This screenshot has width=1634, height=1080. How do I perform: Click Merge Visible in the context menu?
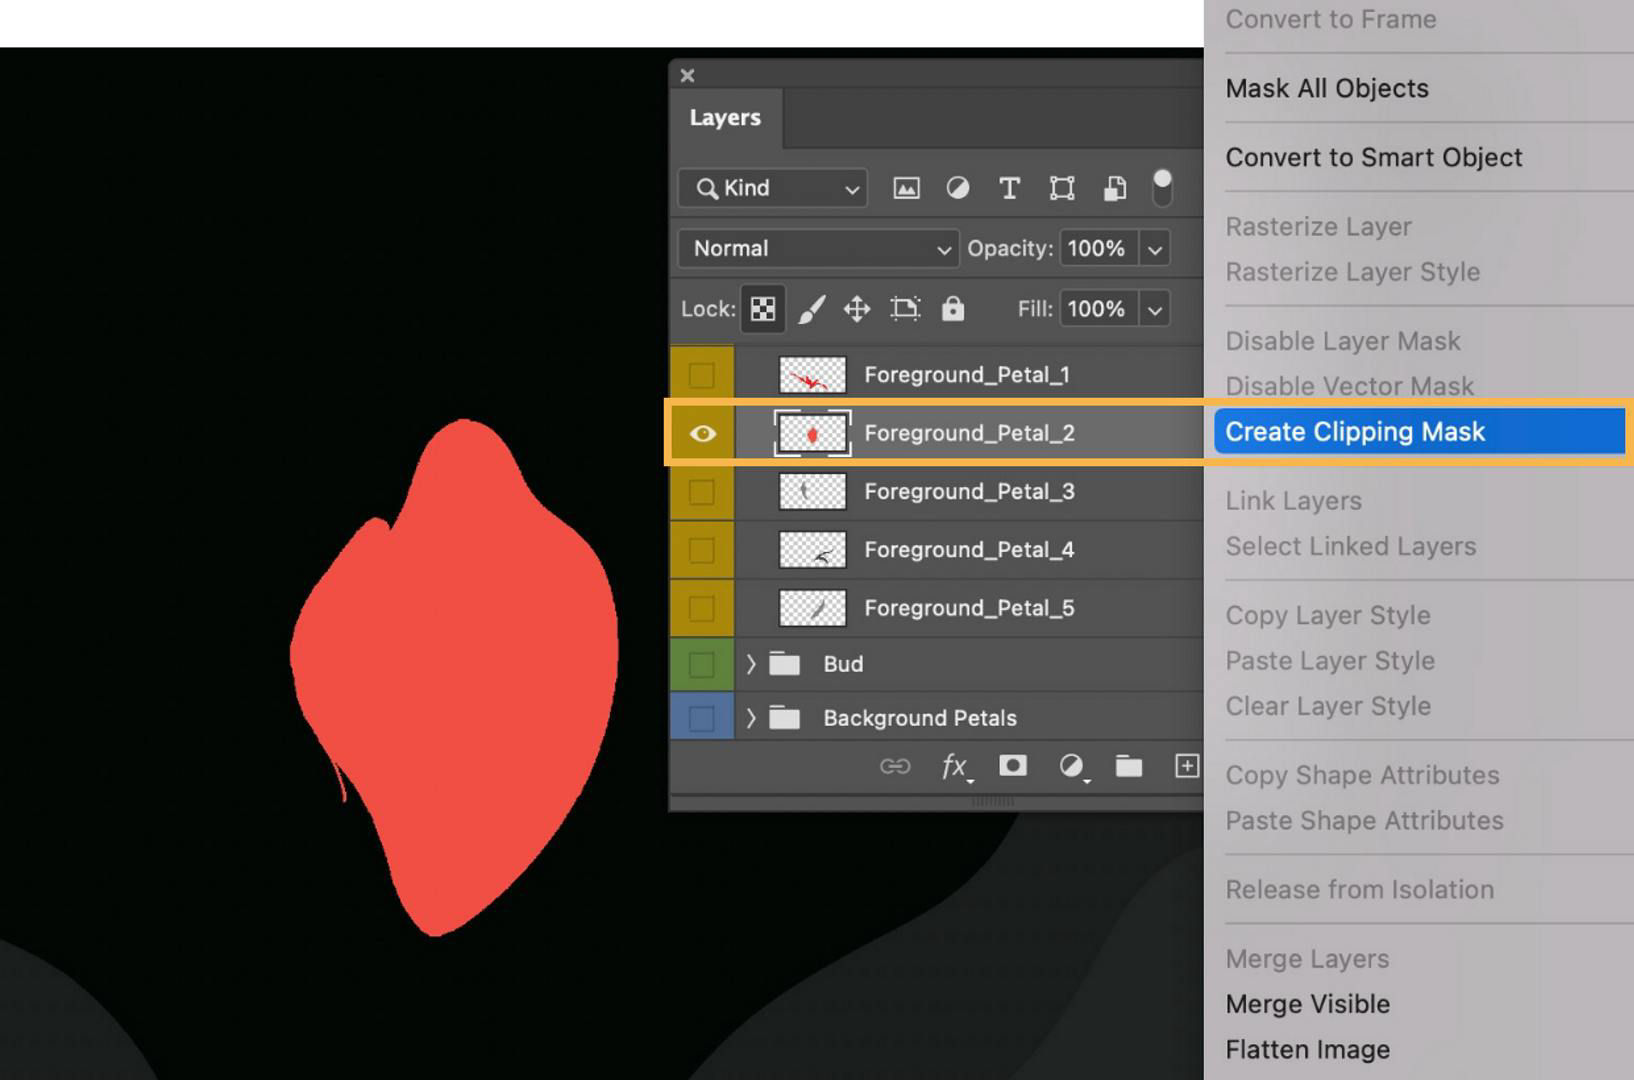coord(1307,1003)
